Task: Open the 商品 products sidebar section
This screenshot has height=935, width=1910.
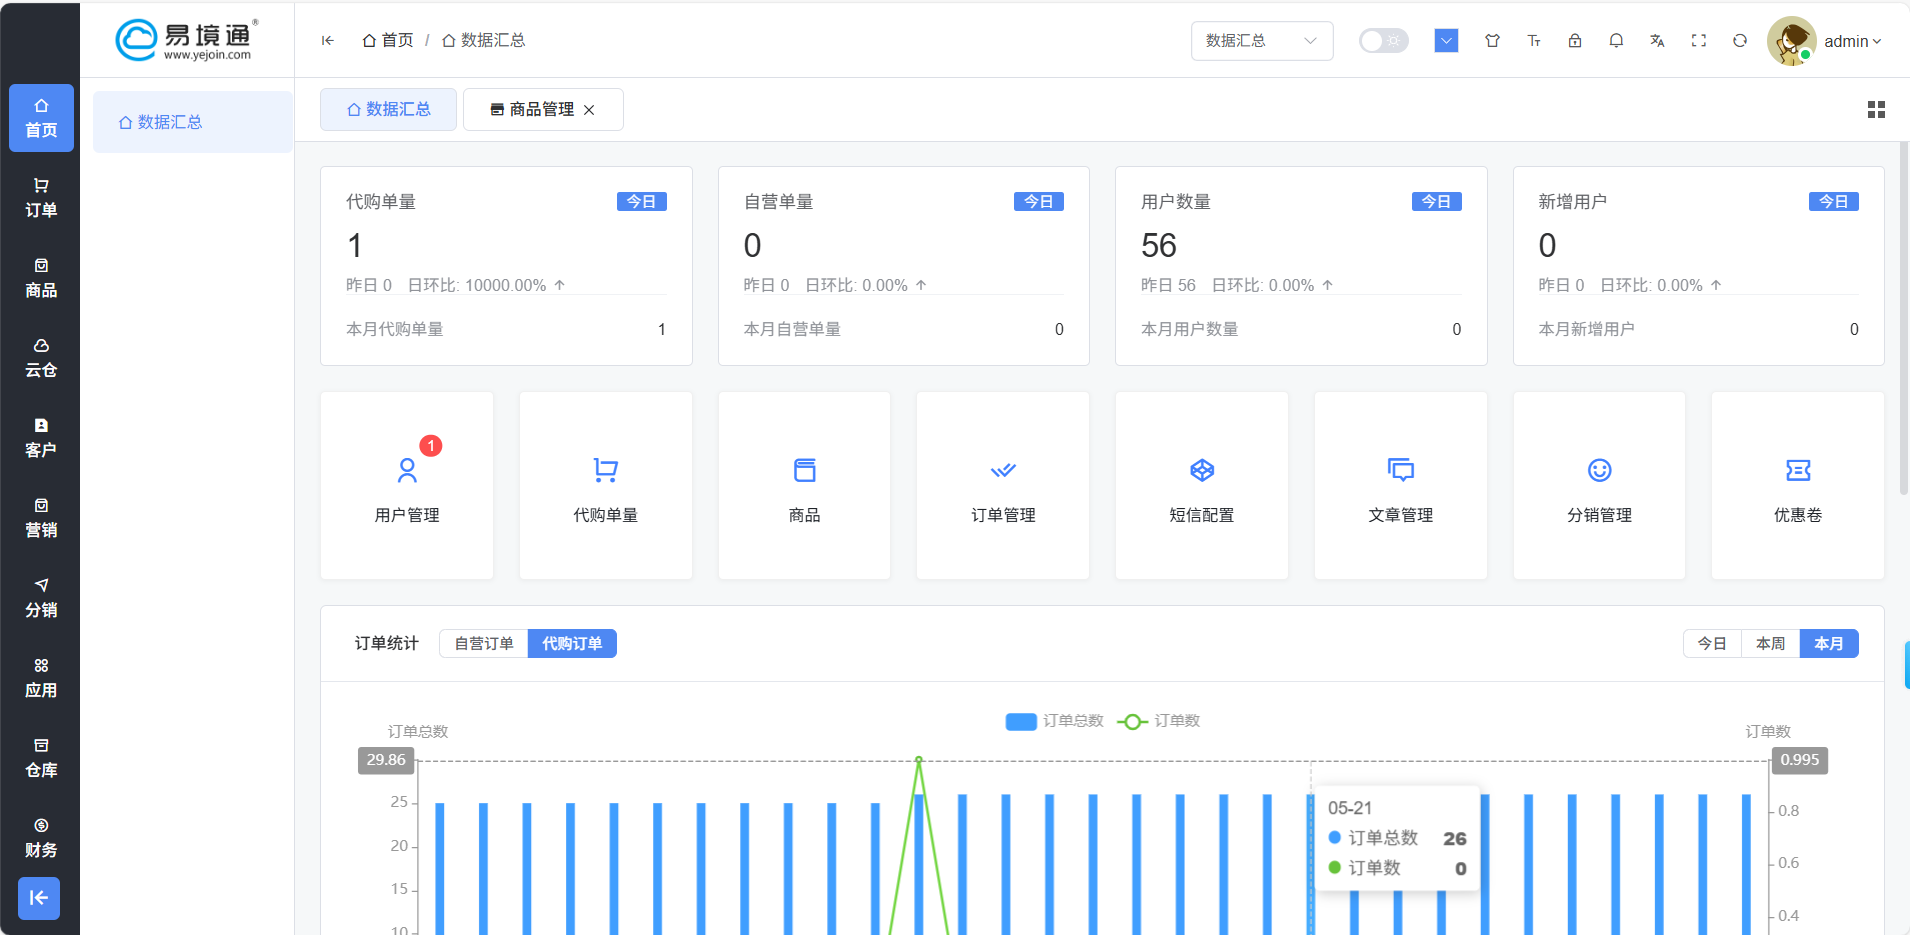Action: pos(41,278)
